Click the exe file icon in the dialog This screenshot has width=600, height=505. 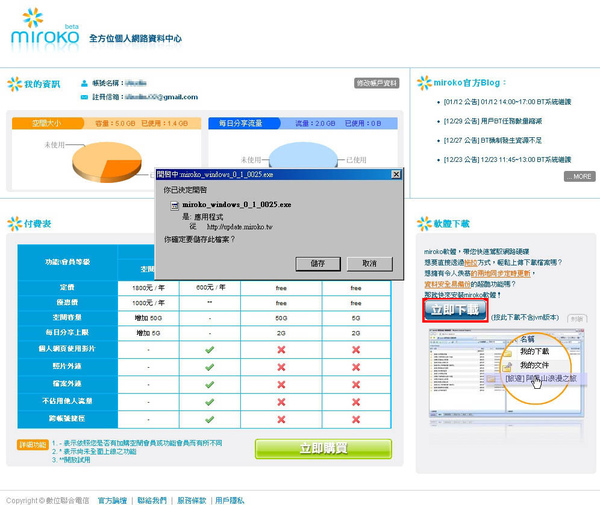(174, 205)
